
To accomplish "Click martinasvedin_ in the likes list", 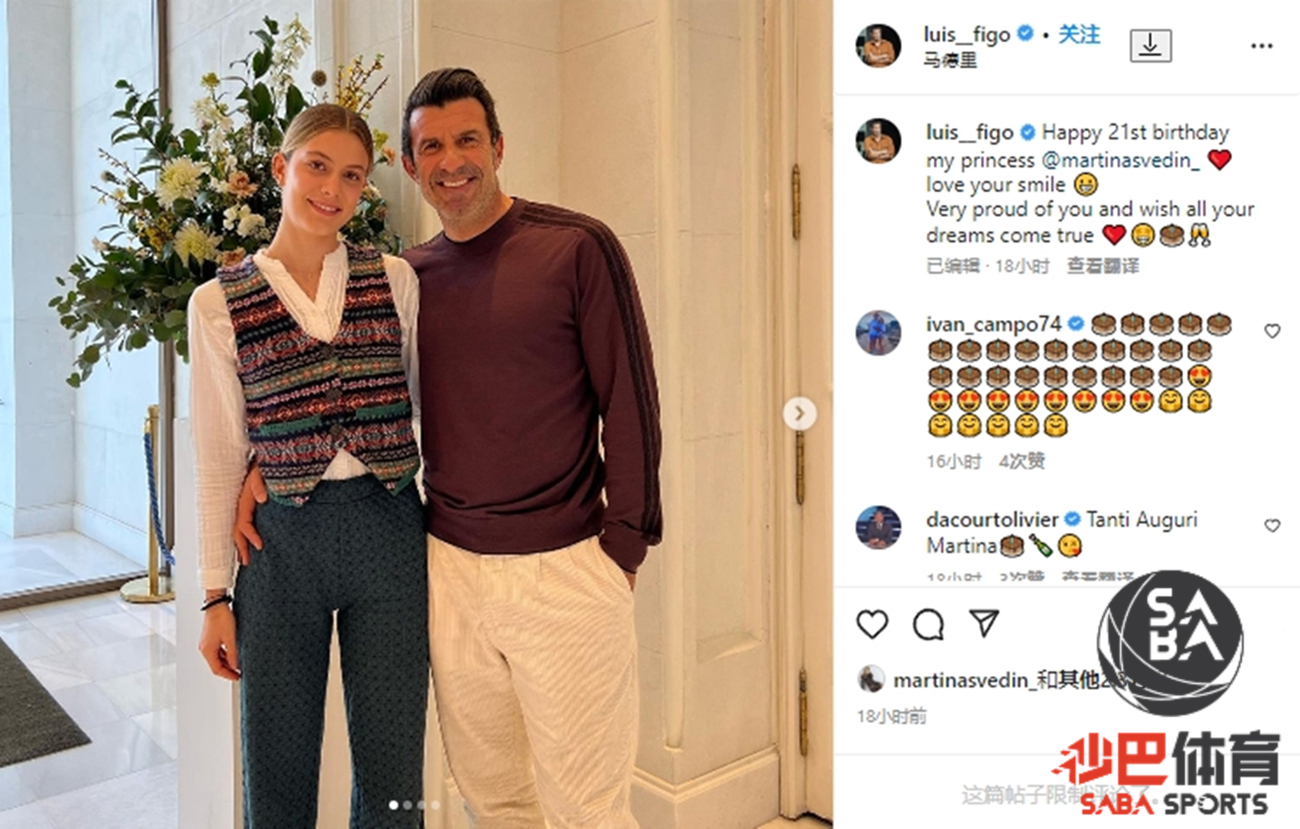I will tap(960, 680).
